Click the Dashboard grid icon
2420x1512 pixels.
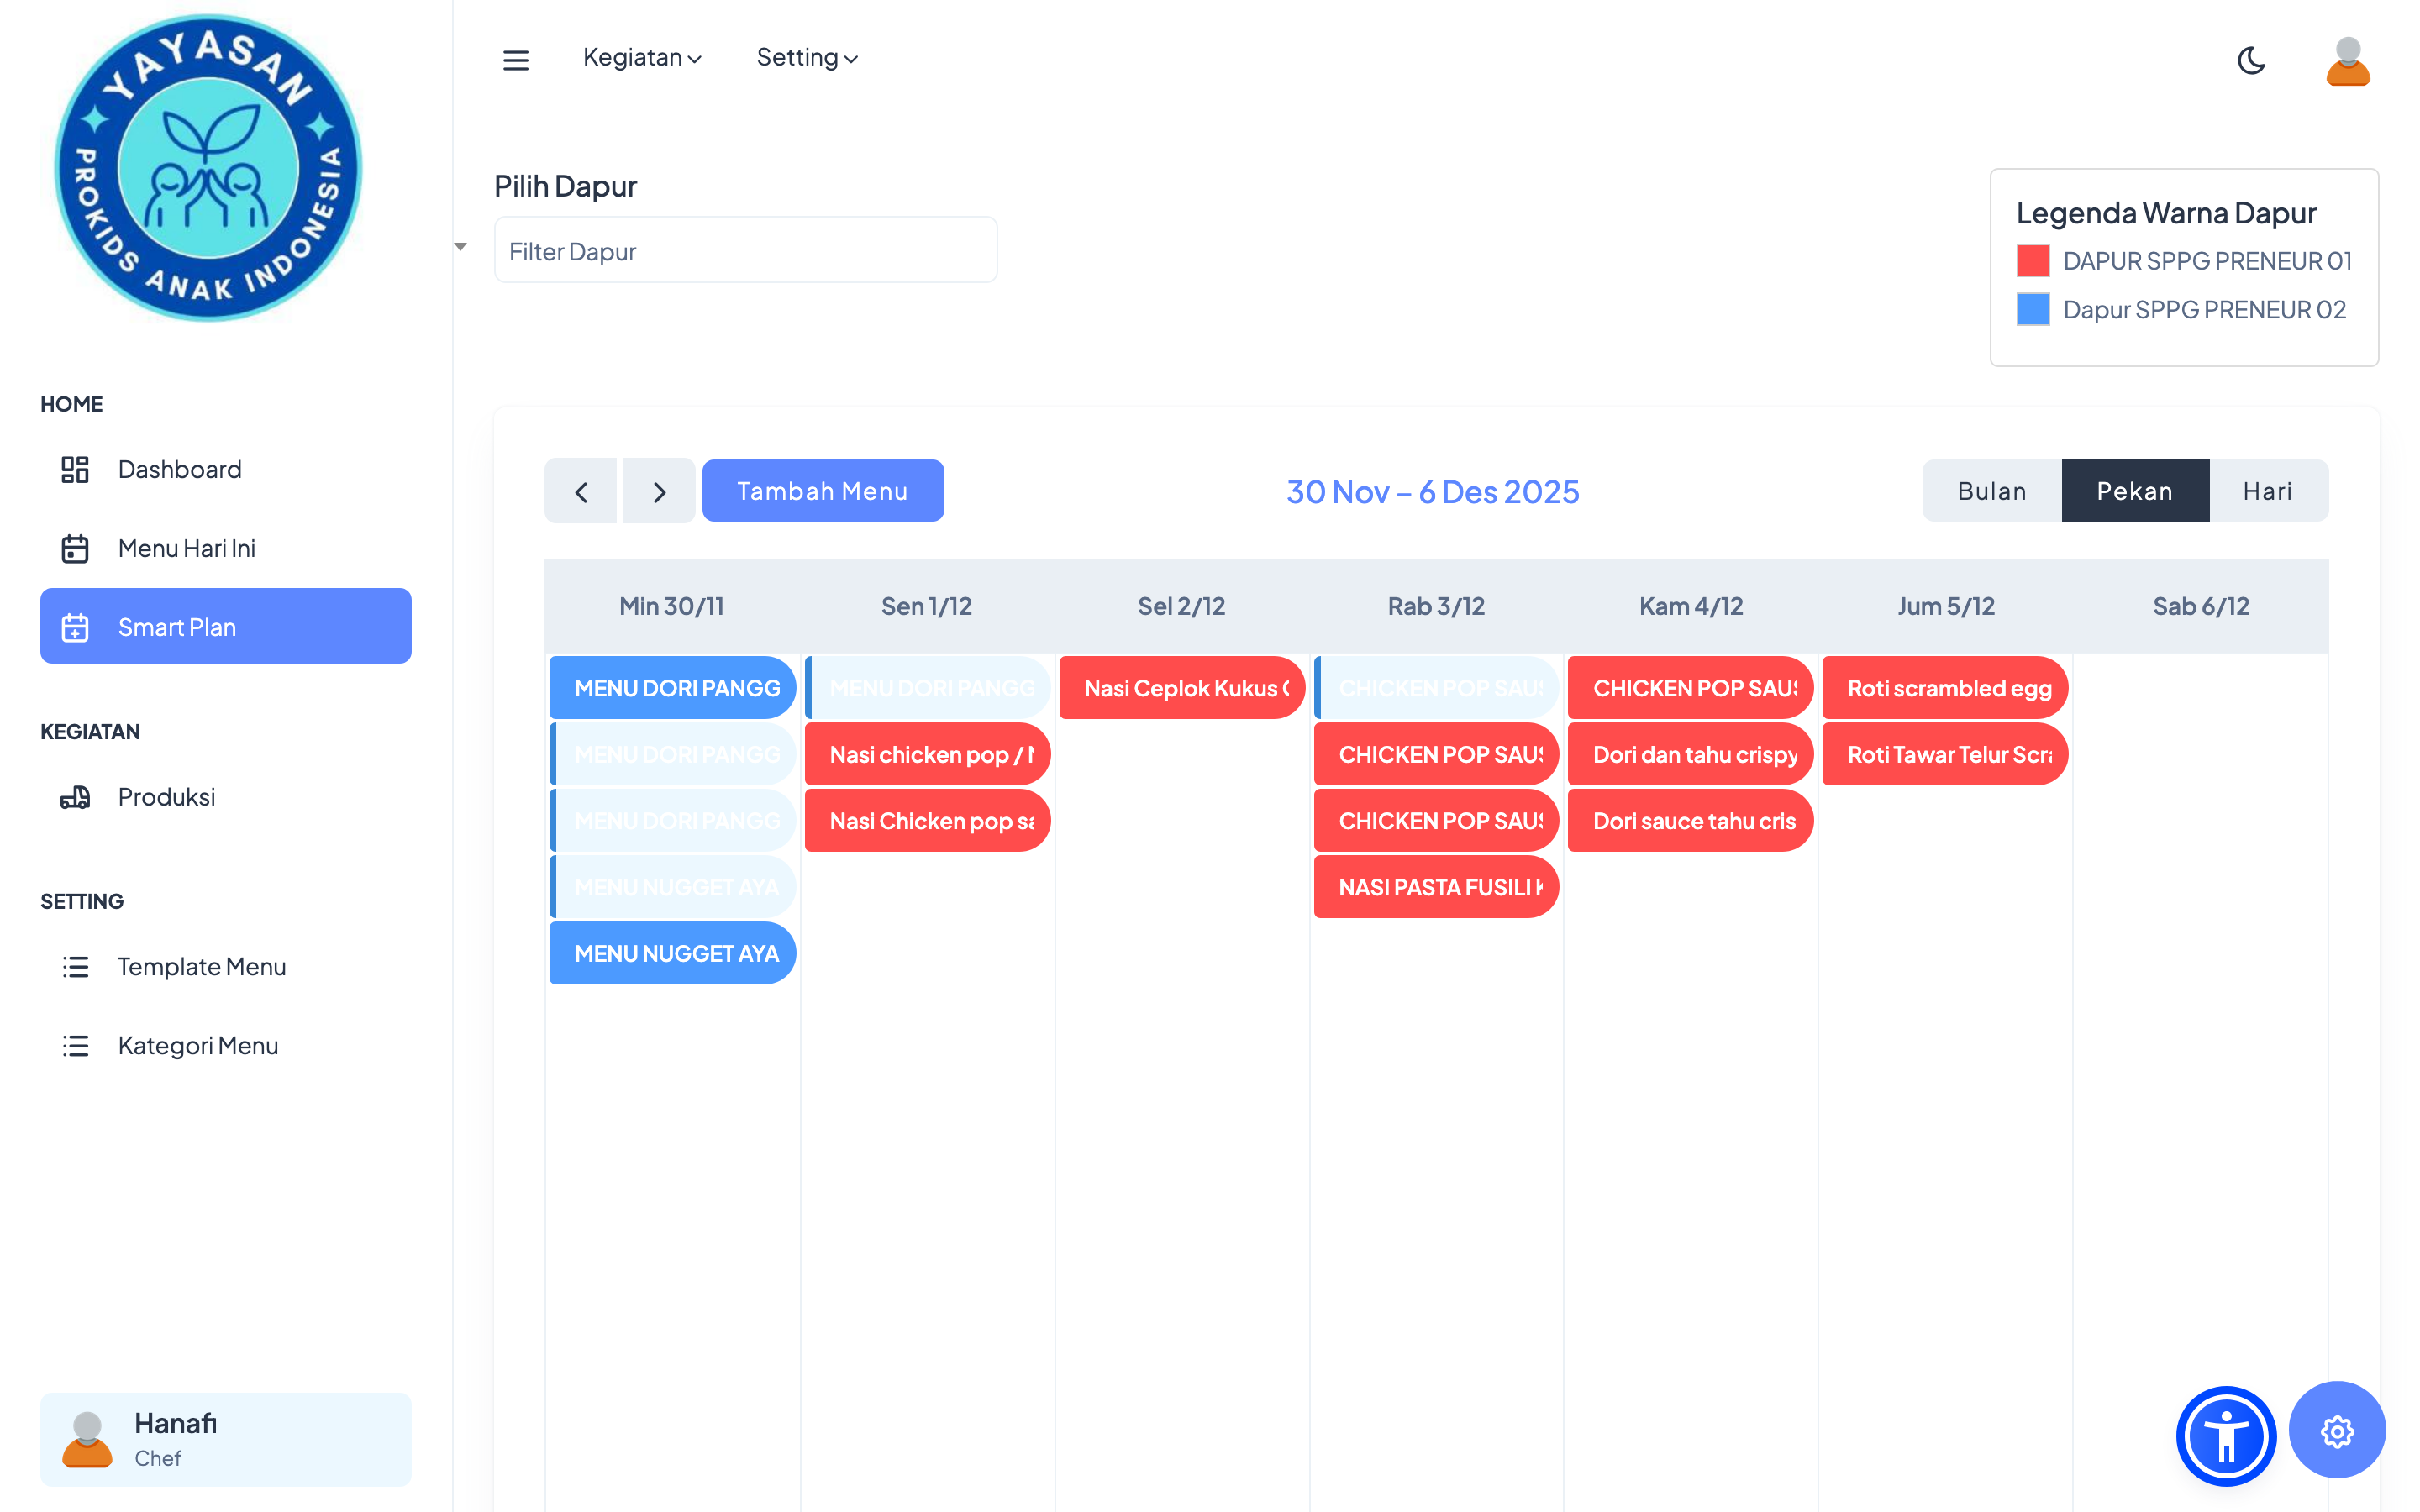(75, 469)
